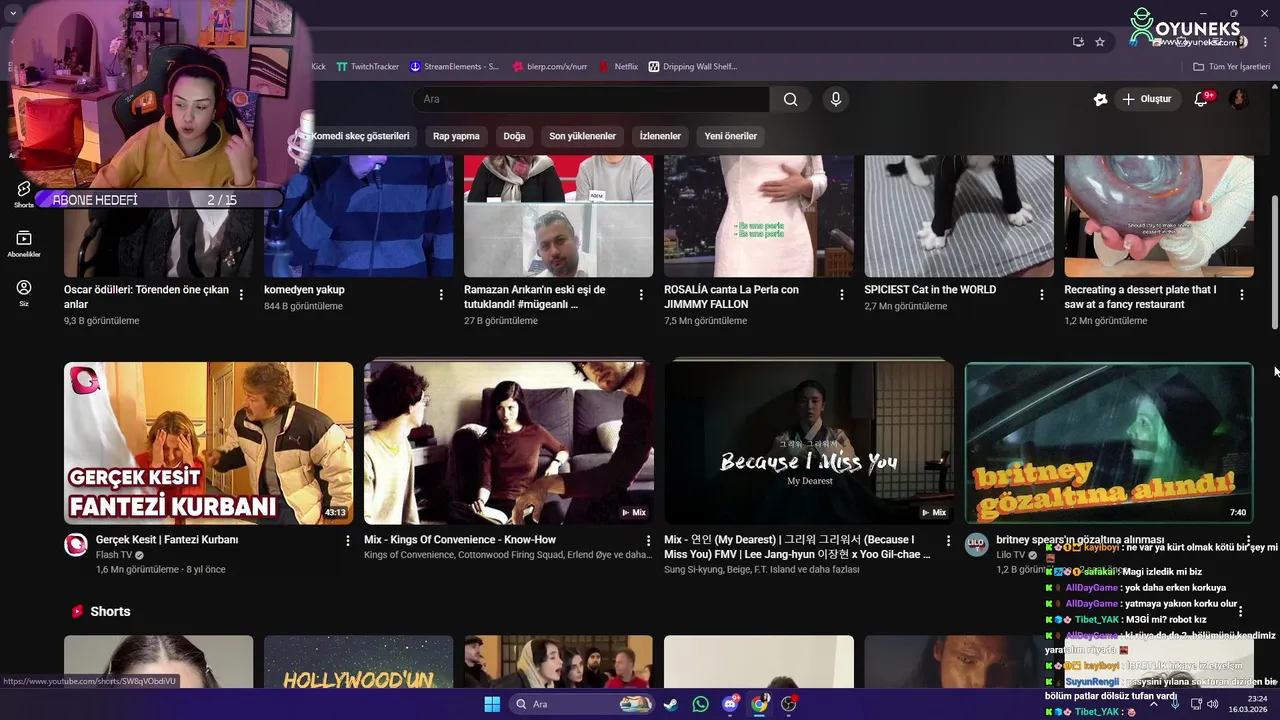Click the star-shaped icon left of Oluştur
Viewport: 1280px width, 720px height.
coord(1100,99)
